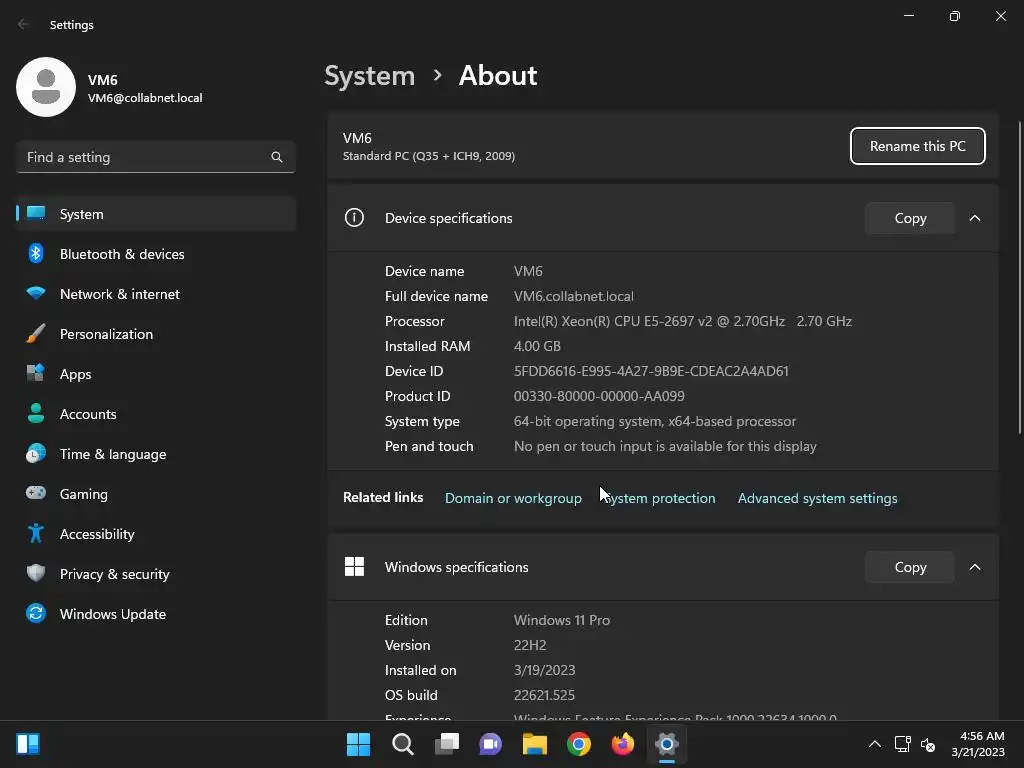
Task: Open the Chat app on taskbar
Action: coord(490,744)
